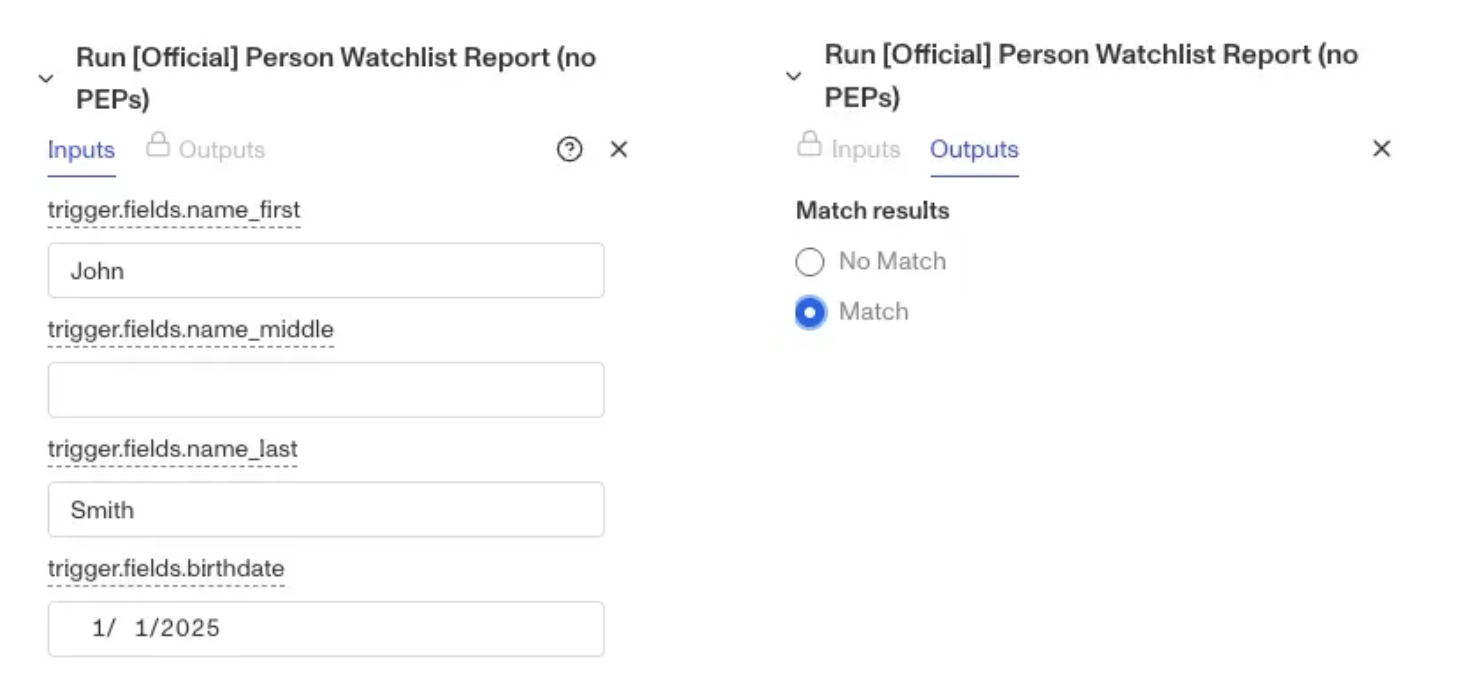Close the left Inputs panel
The width and height of the screenshot is (1458, 688).
click(619, 150)
